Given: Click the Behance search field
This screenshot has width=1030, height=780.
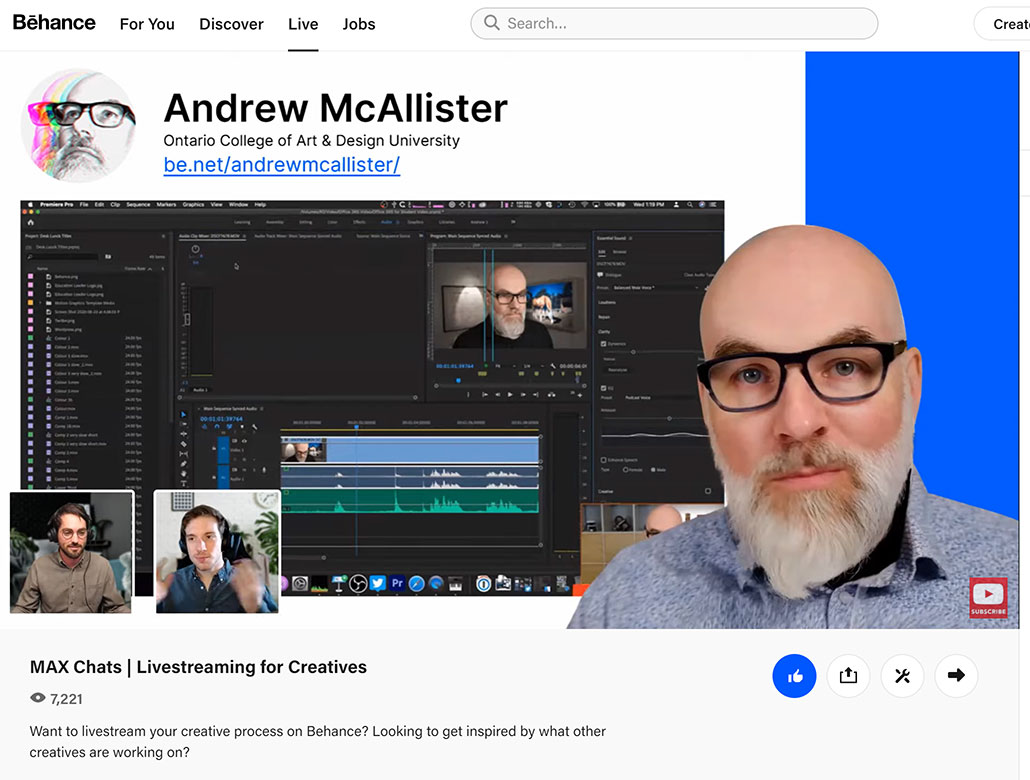Looking at the screenshot, I should click(674, 24).
